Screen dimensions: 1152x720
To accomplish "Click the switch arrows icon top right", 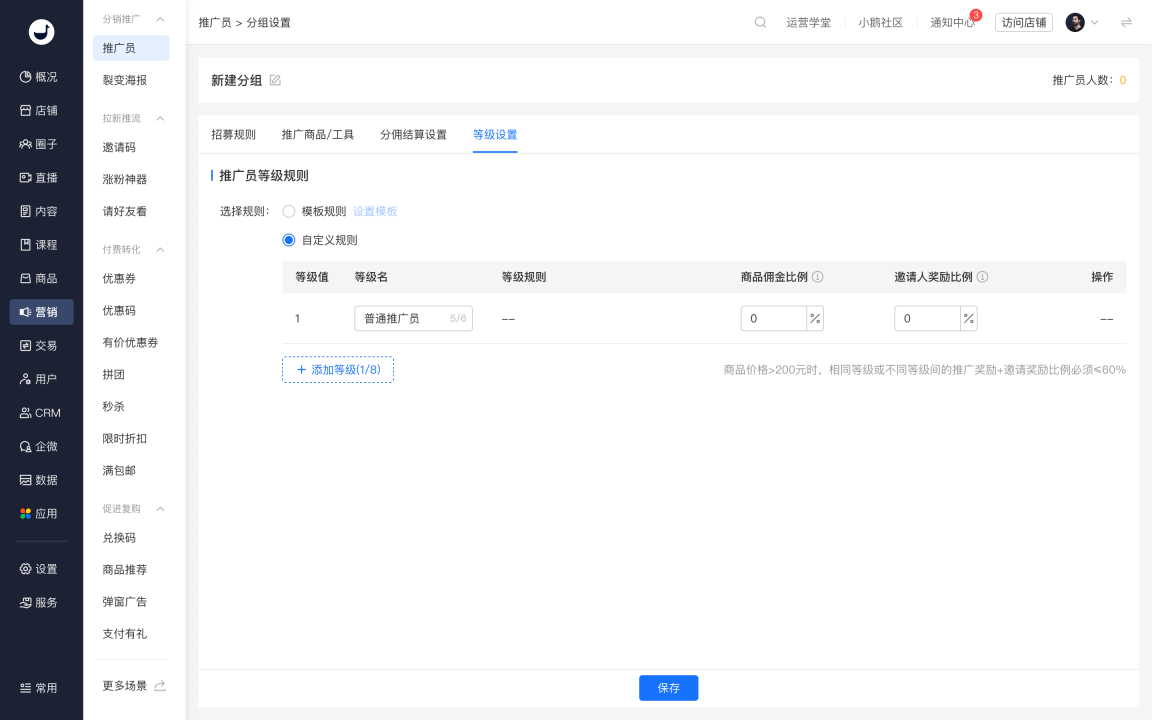I will (x=1126, y=22).
